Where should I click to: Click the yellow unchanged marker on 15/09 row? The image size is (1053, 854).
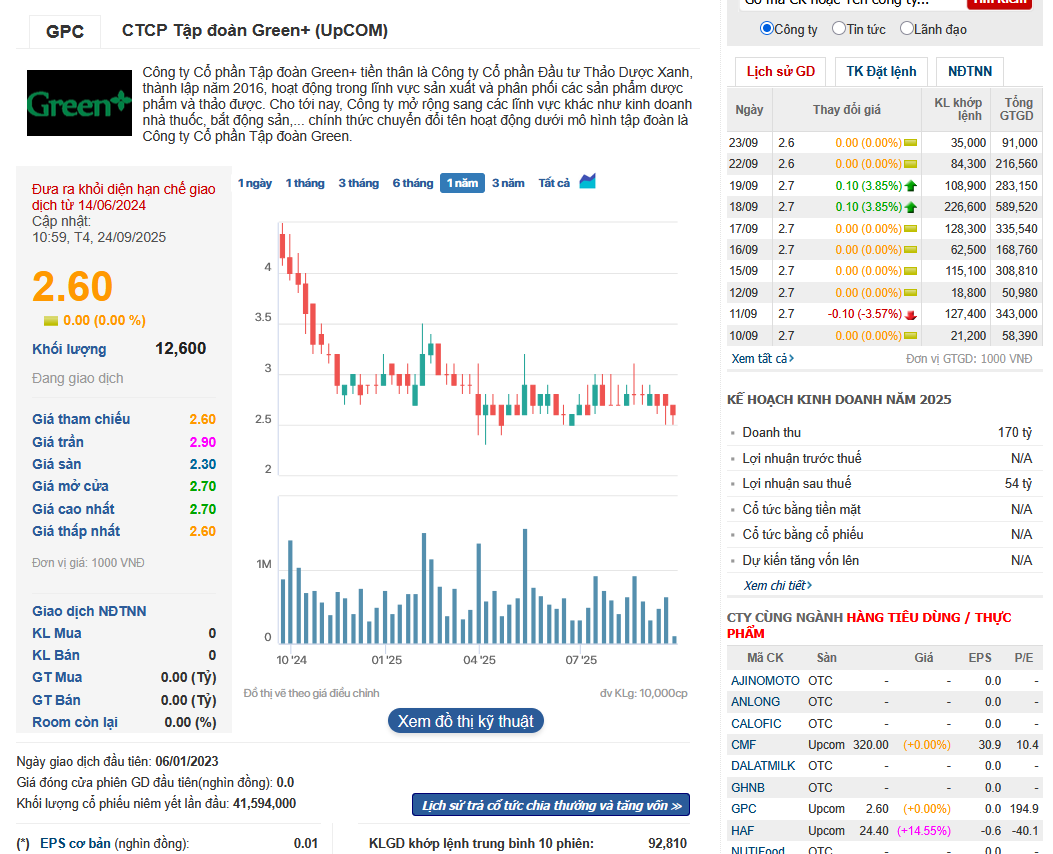click(x=911, y=271)
